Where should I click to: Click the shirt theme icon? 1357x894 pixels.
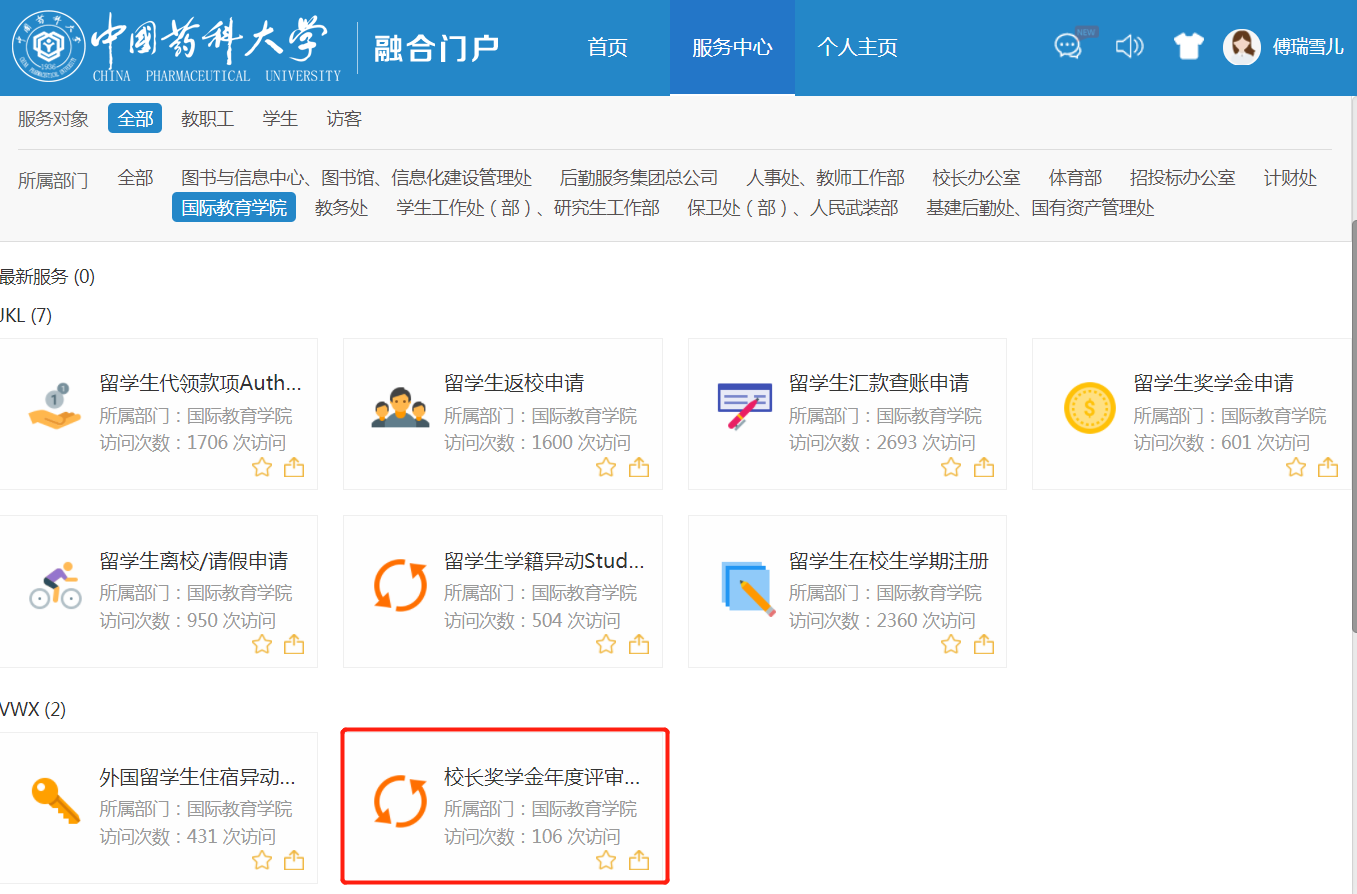click(1188, 46)
